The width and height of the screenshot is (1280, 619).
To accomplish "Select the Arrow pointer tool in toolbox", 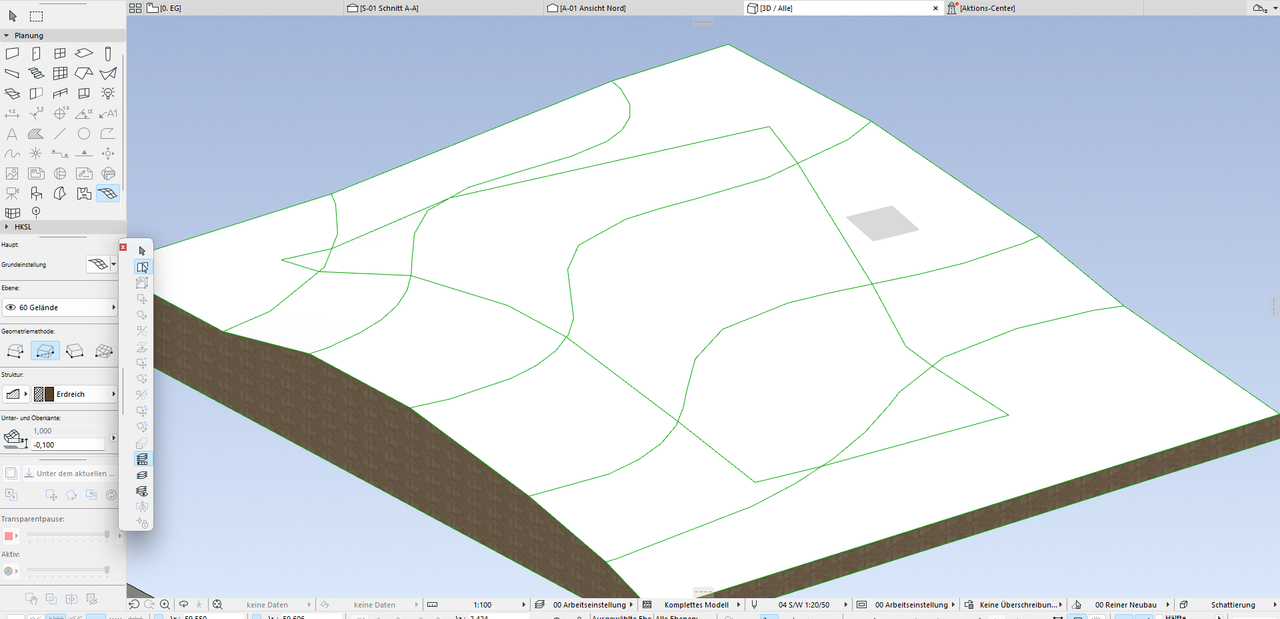I will 12,16.
